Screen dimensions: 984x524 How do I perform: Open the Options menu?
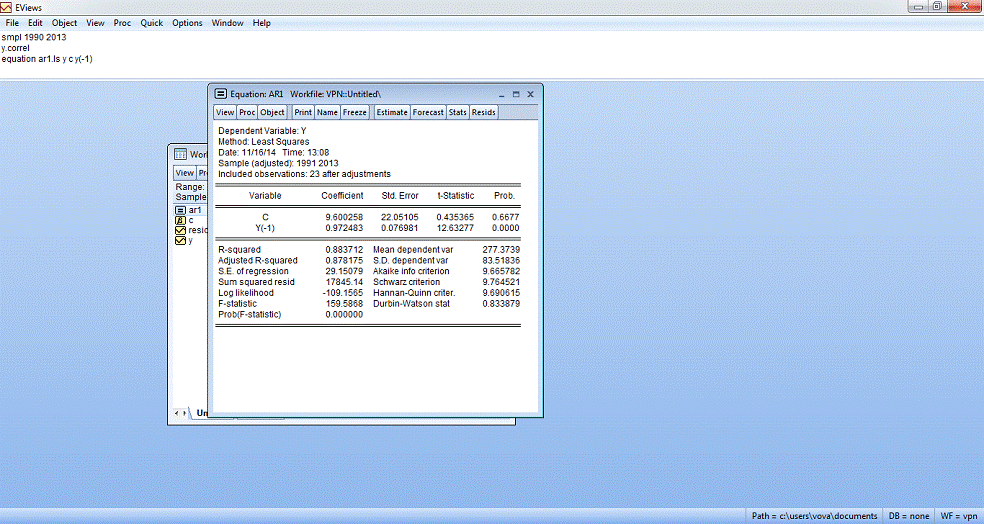click(x=187, y=23)
